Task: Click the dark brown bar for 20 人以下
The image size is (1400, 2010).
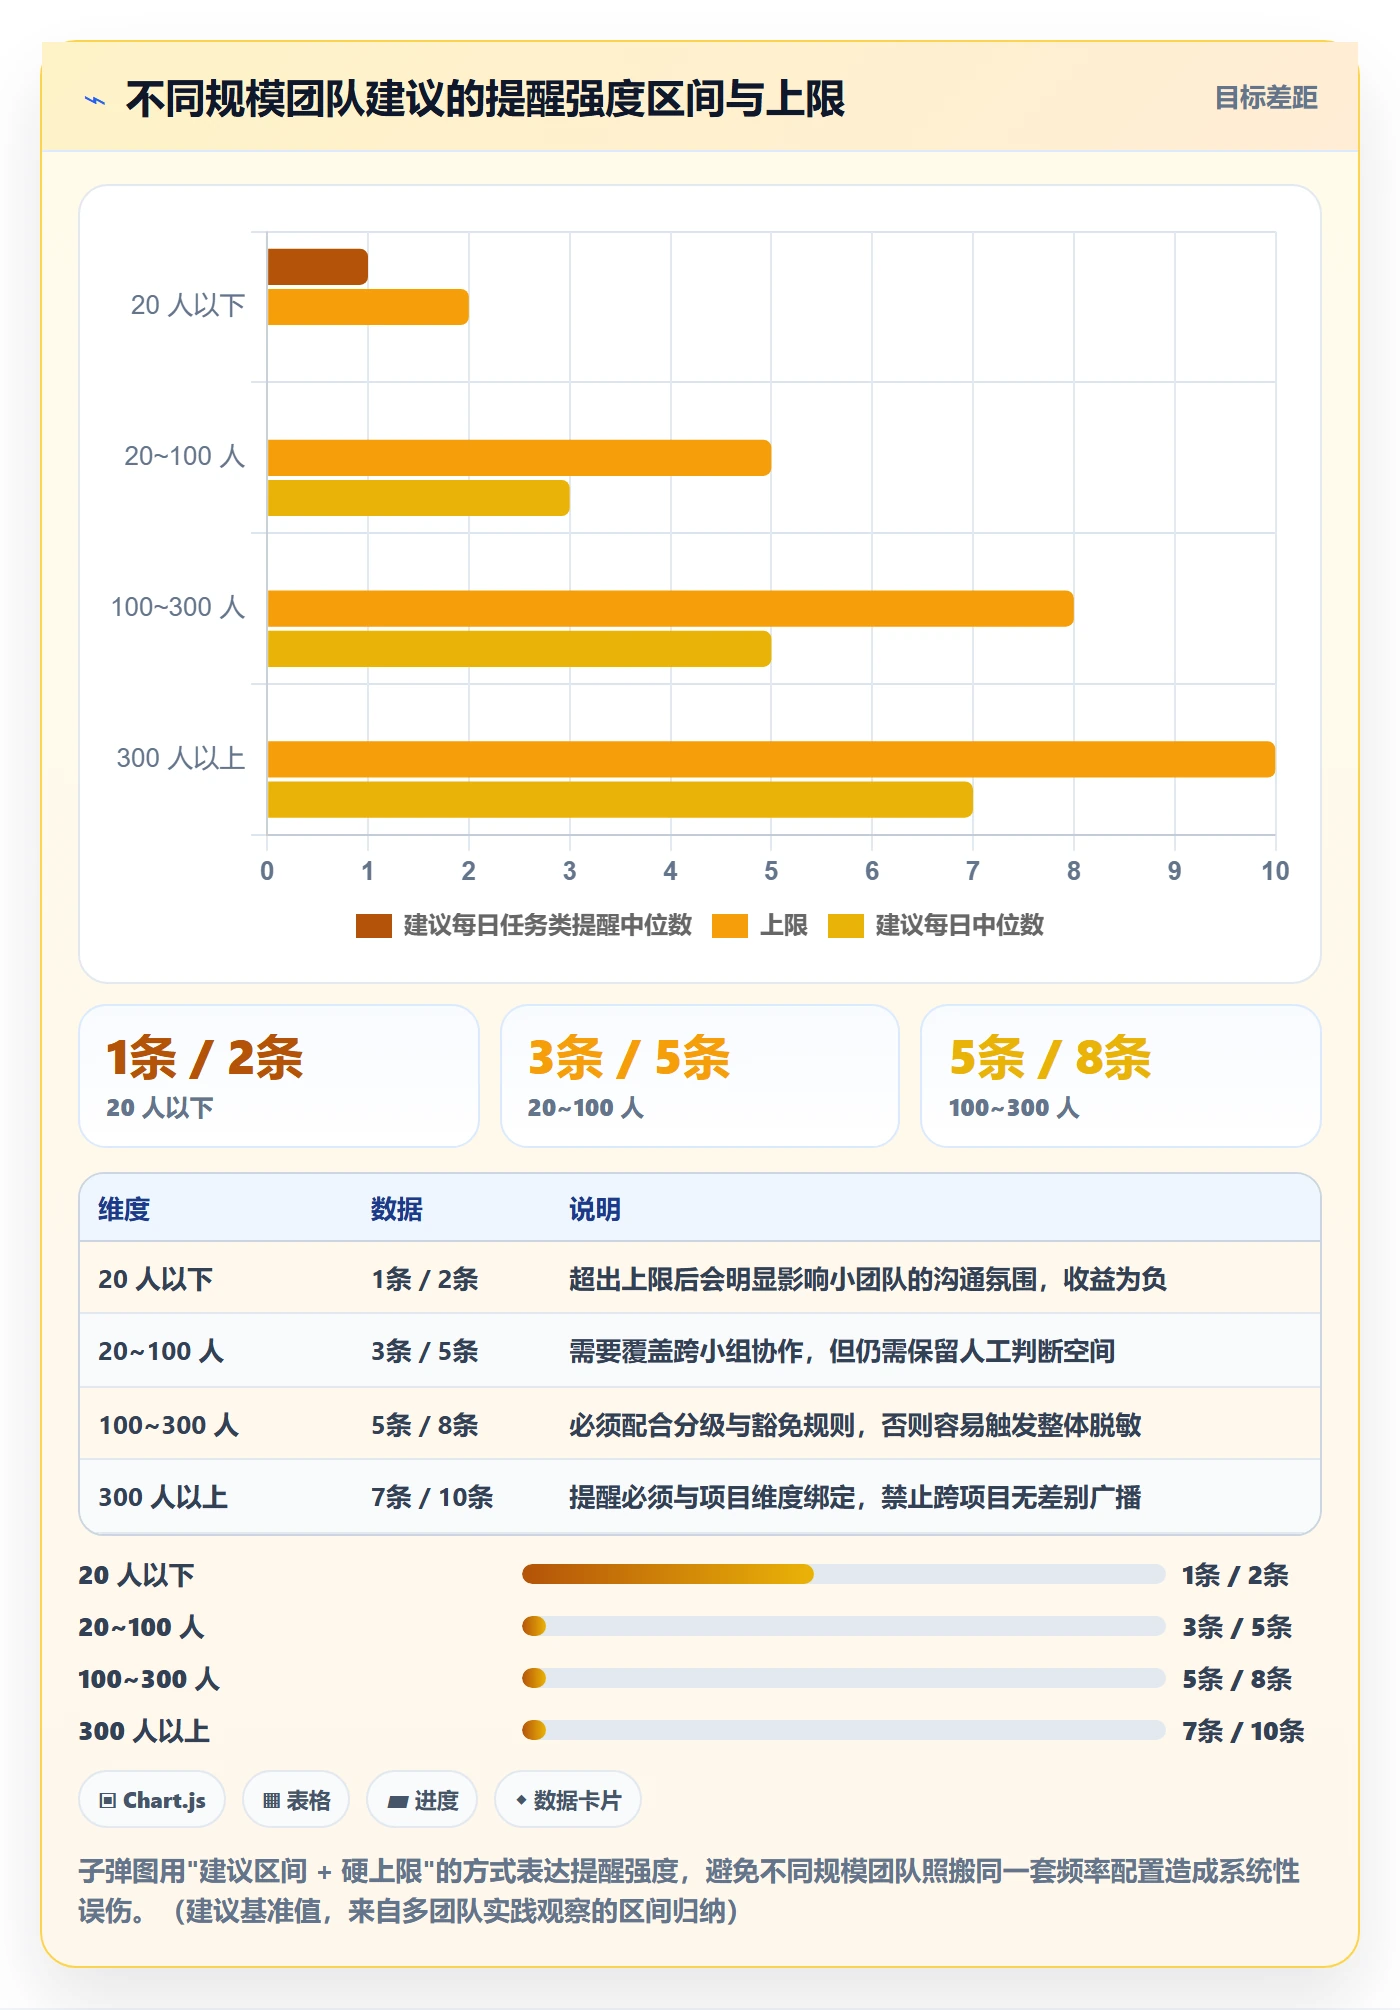Action: 318,267
